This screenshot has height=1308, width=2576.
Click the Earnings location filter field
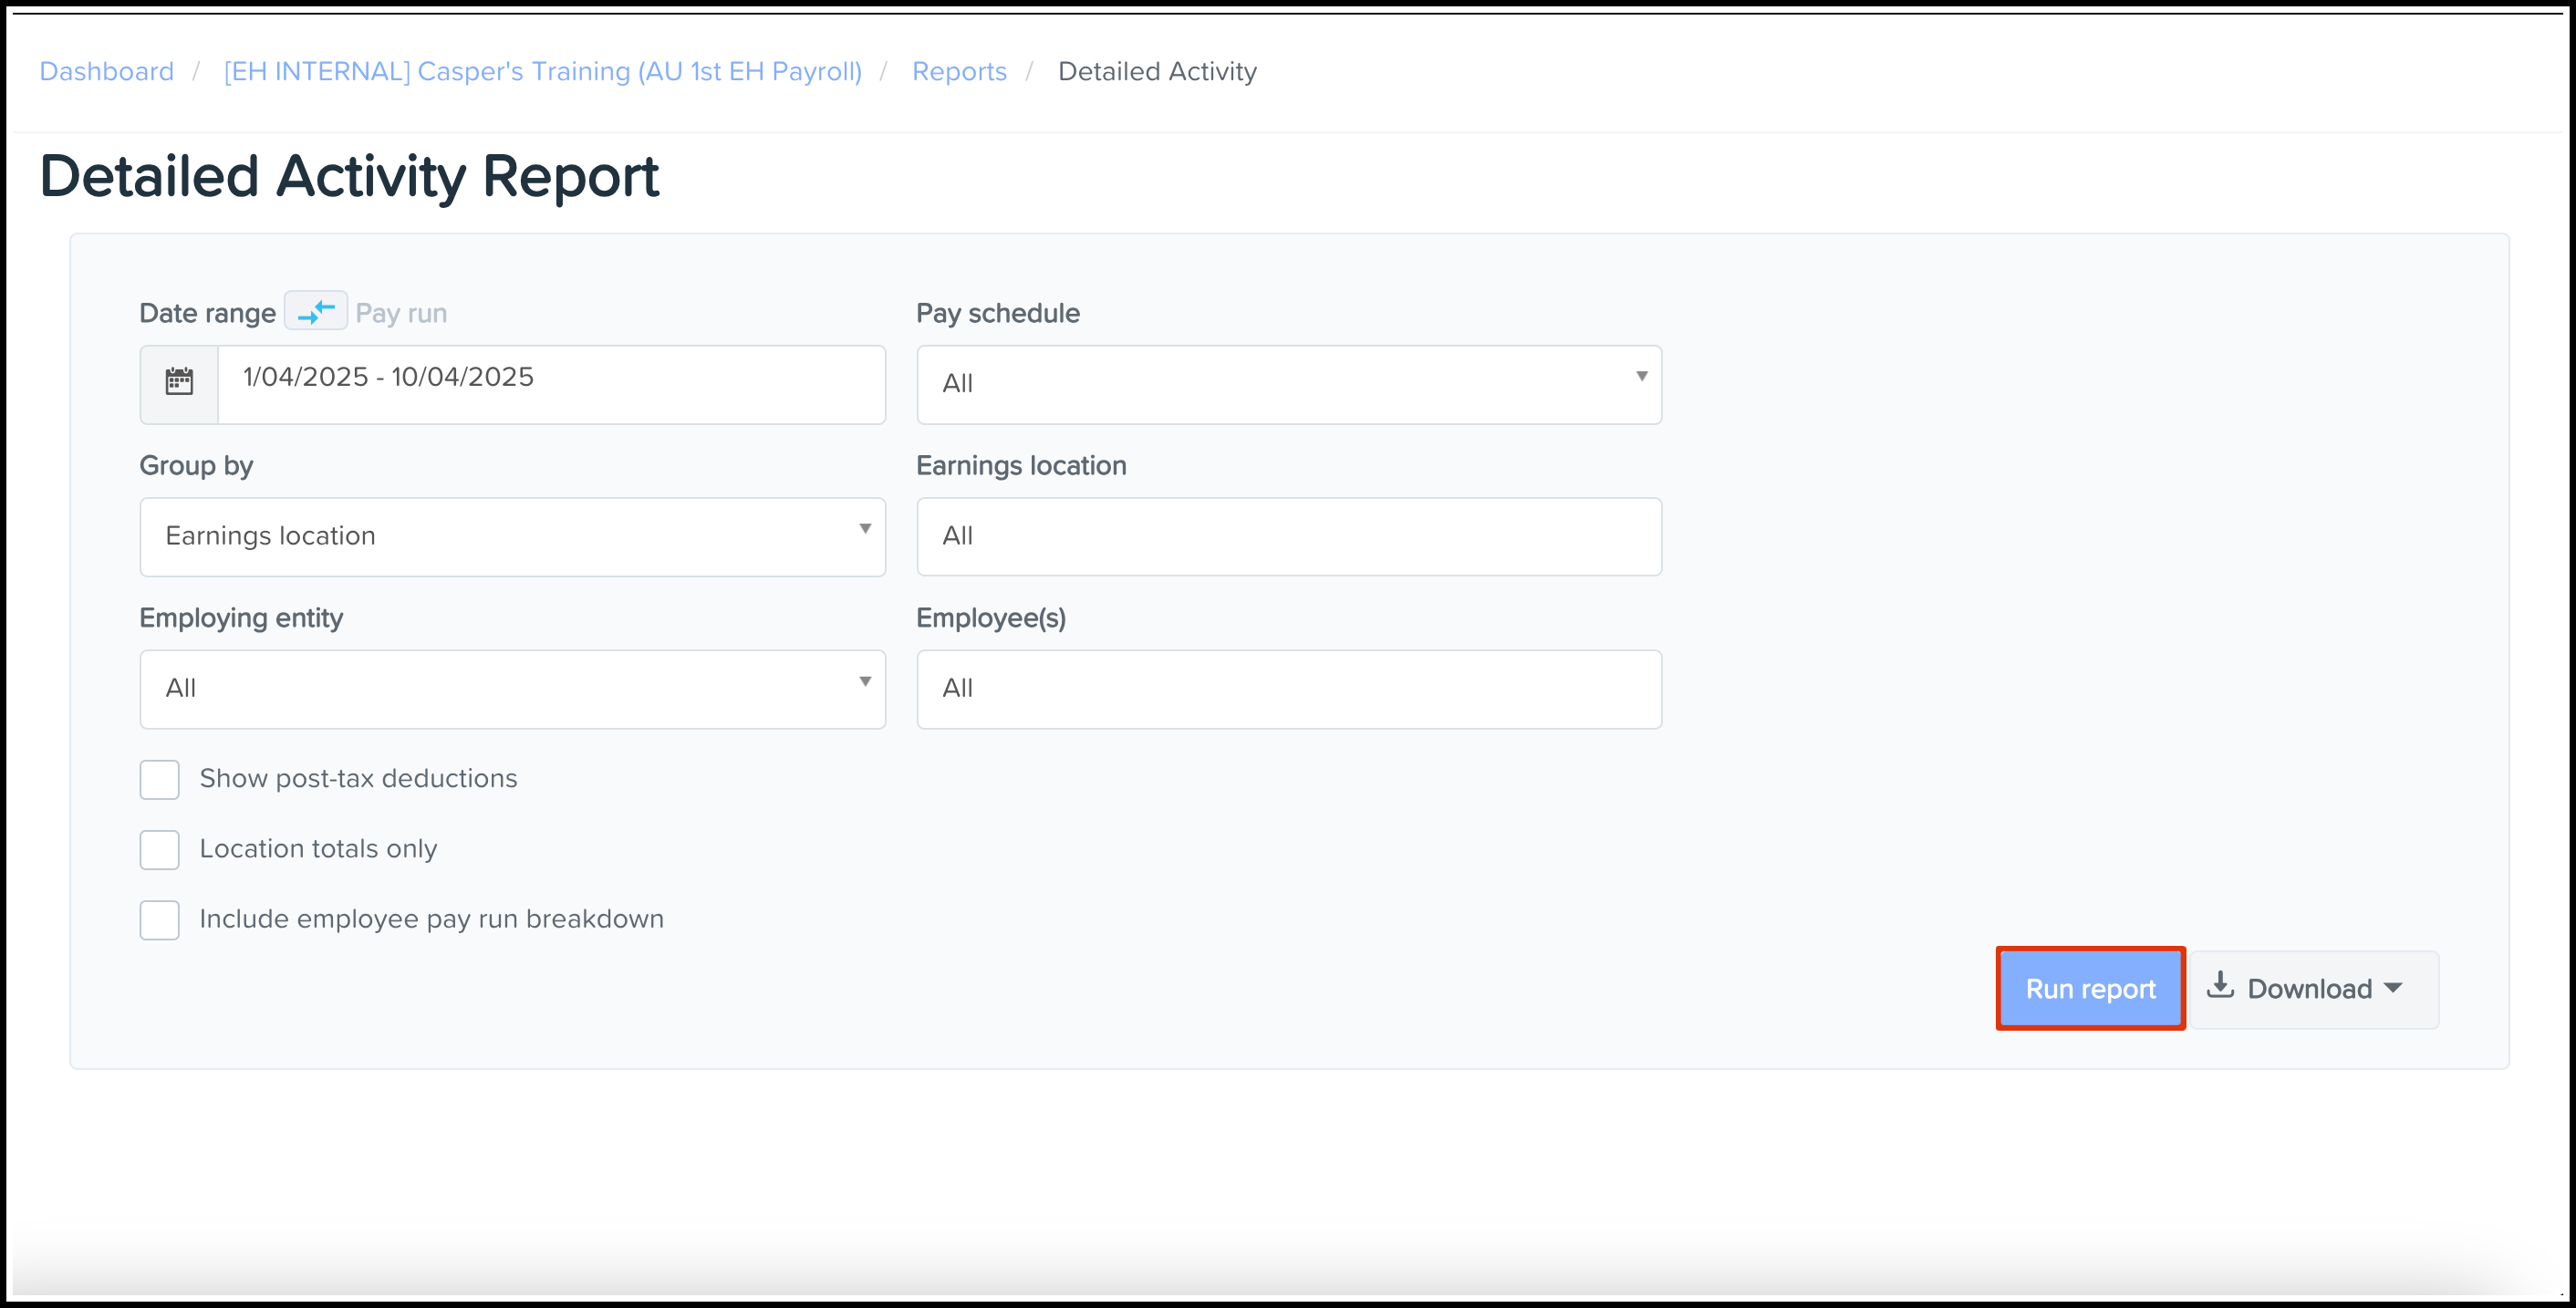(x=1288, y=537)
